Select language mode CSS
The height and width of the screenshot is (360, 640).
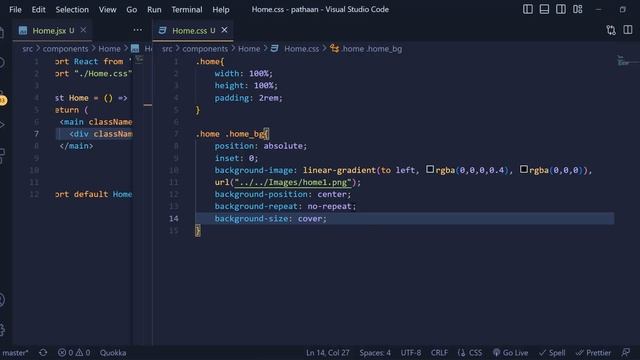click(470, 353)
